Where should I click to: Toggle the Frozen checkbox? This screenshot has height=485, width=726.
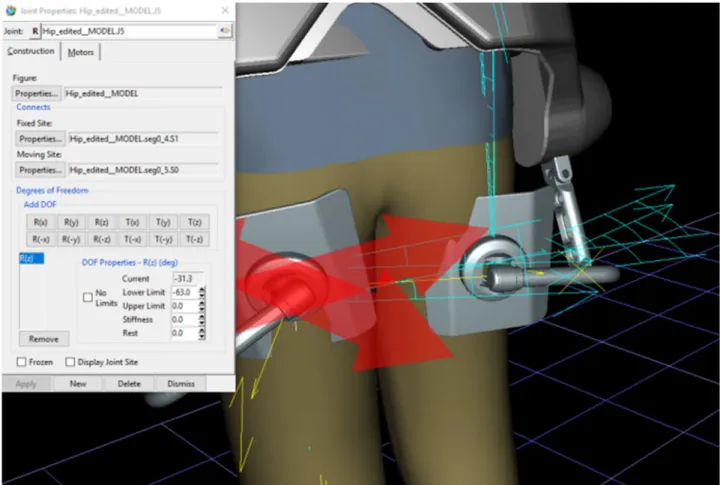pos(21,362)
